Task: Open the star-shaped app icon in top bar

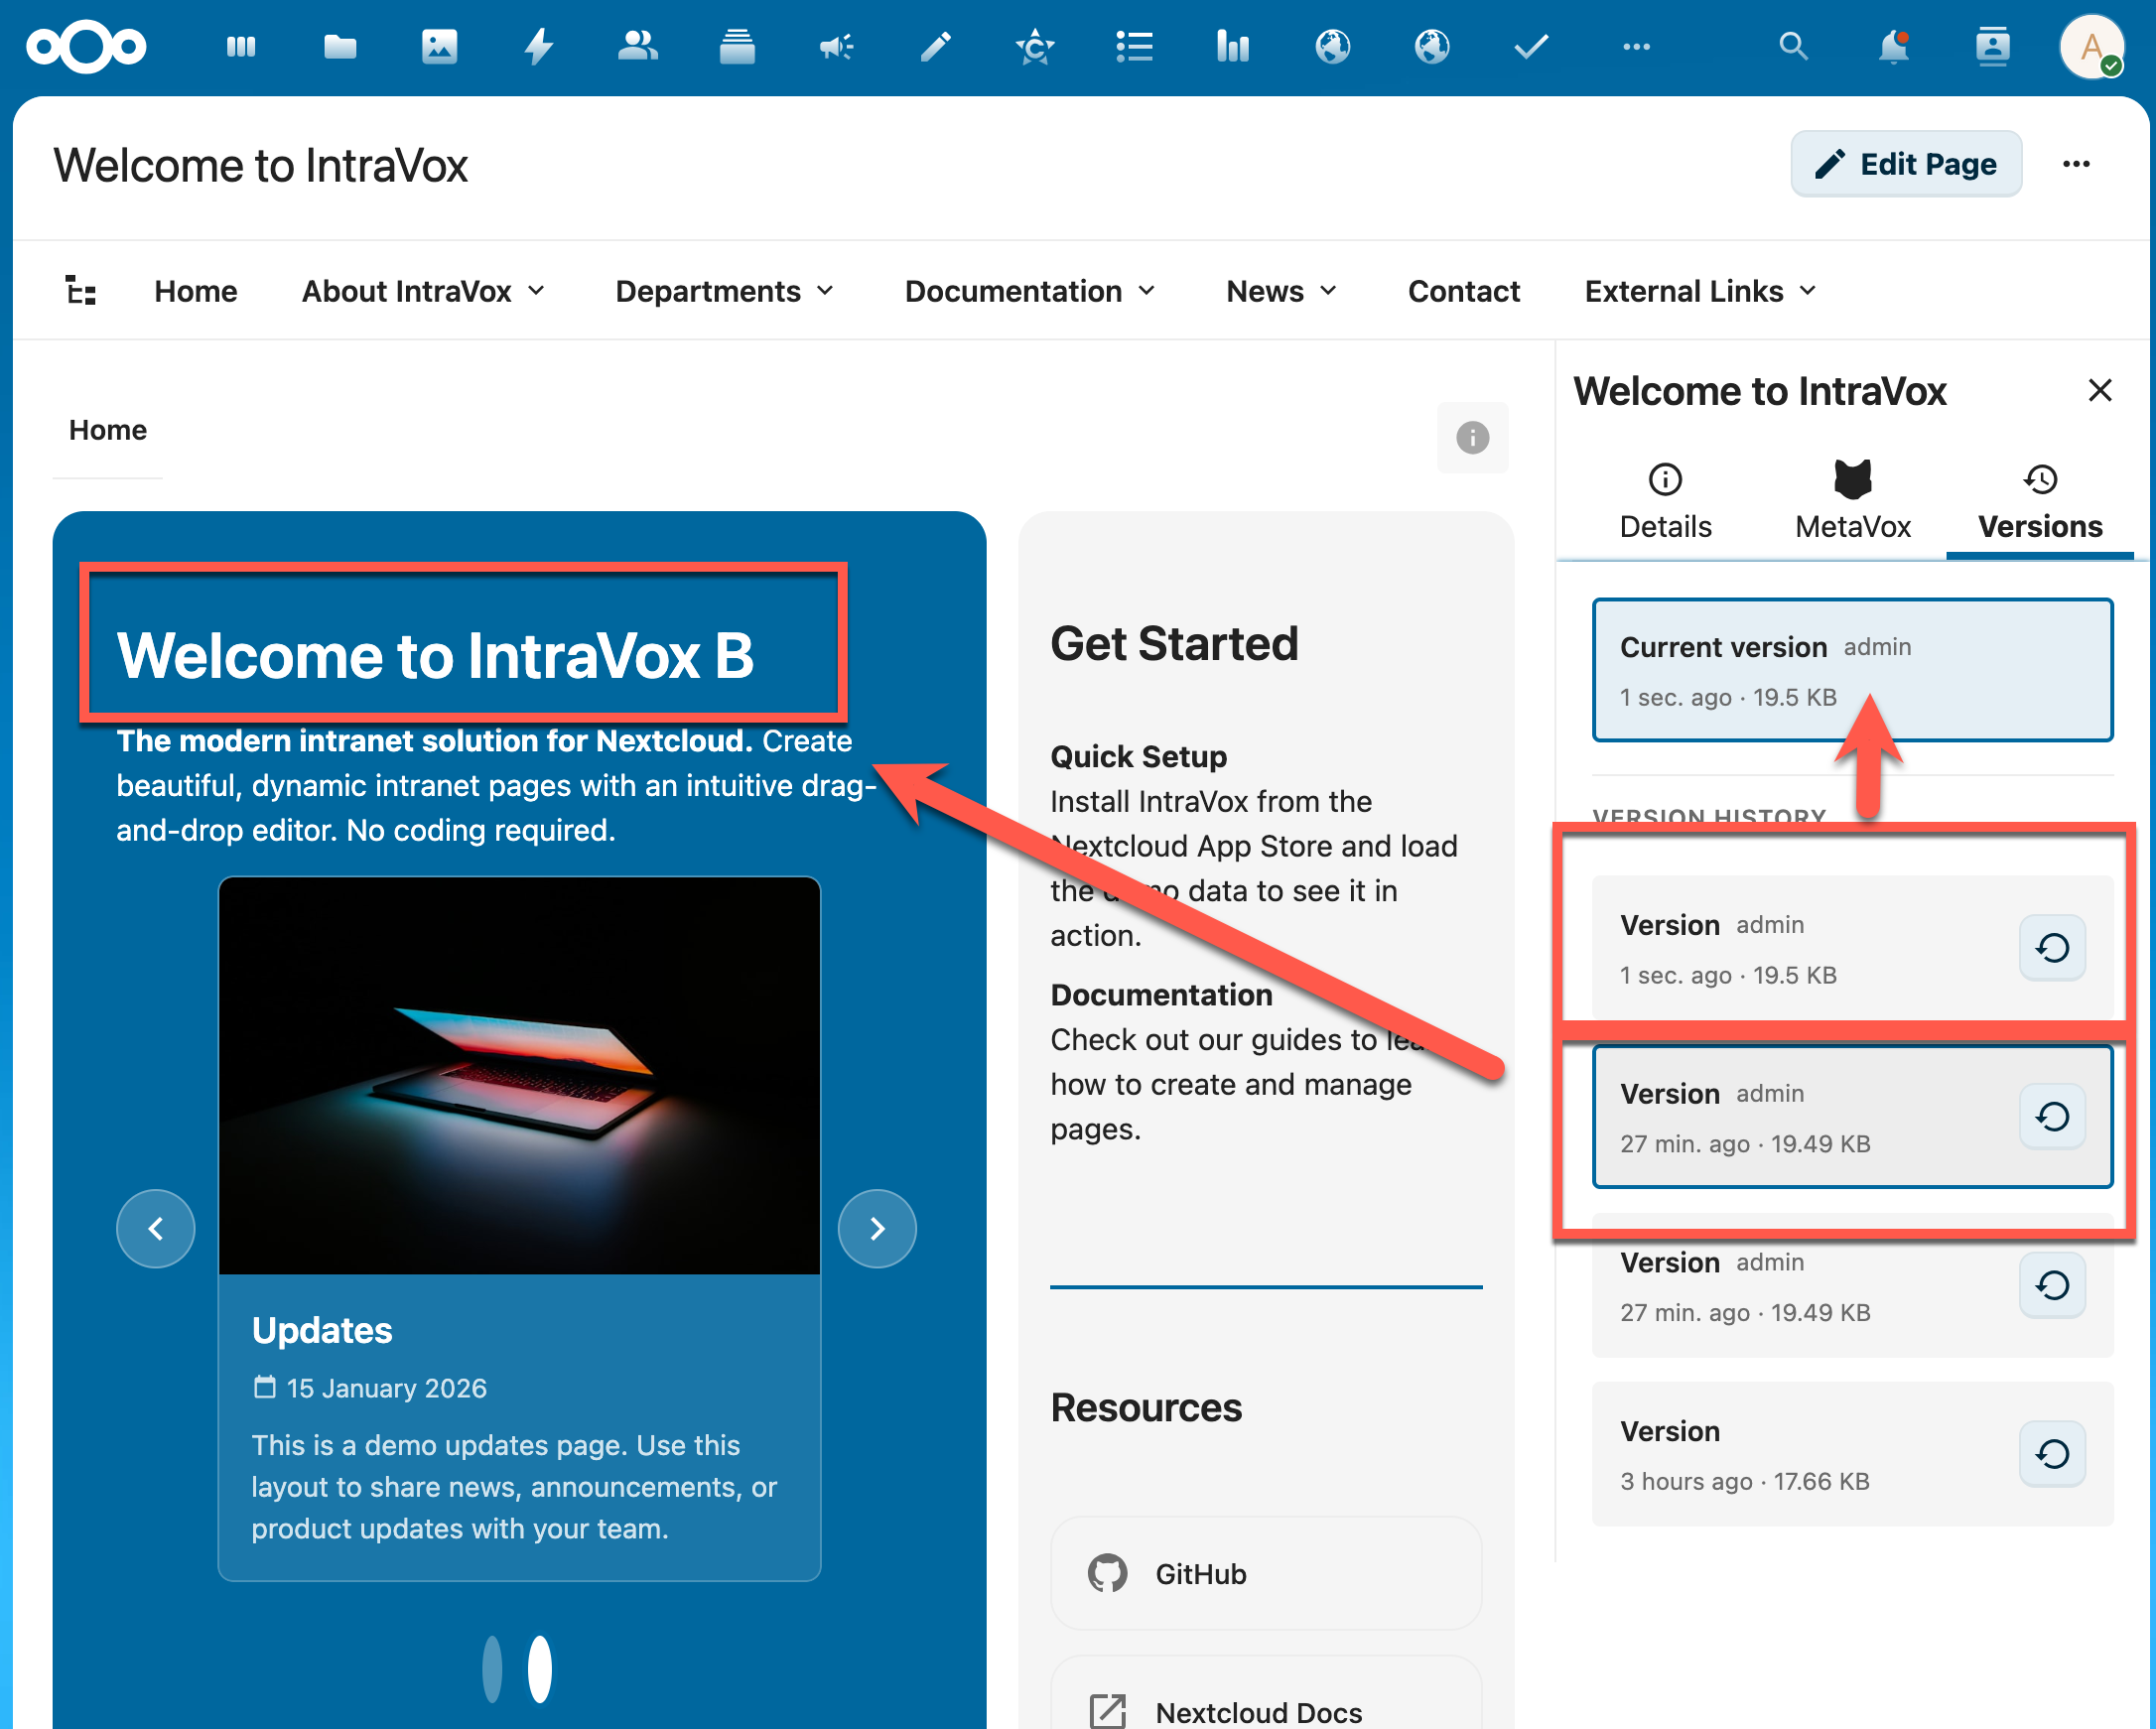Action: coord(1035,46)
